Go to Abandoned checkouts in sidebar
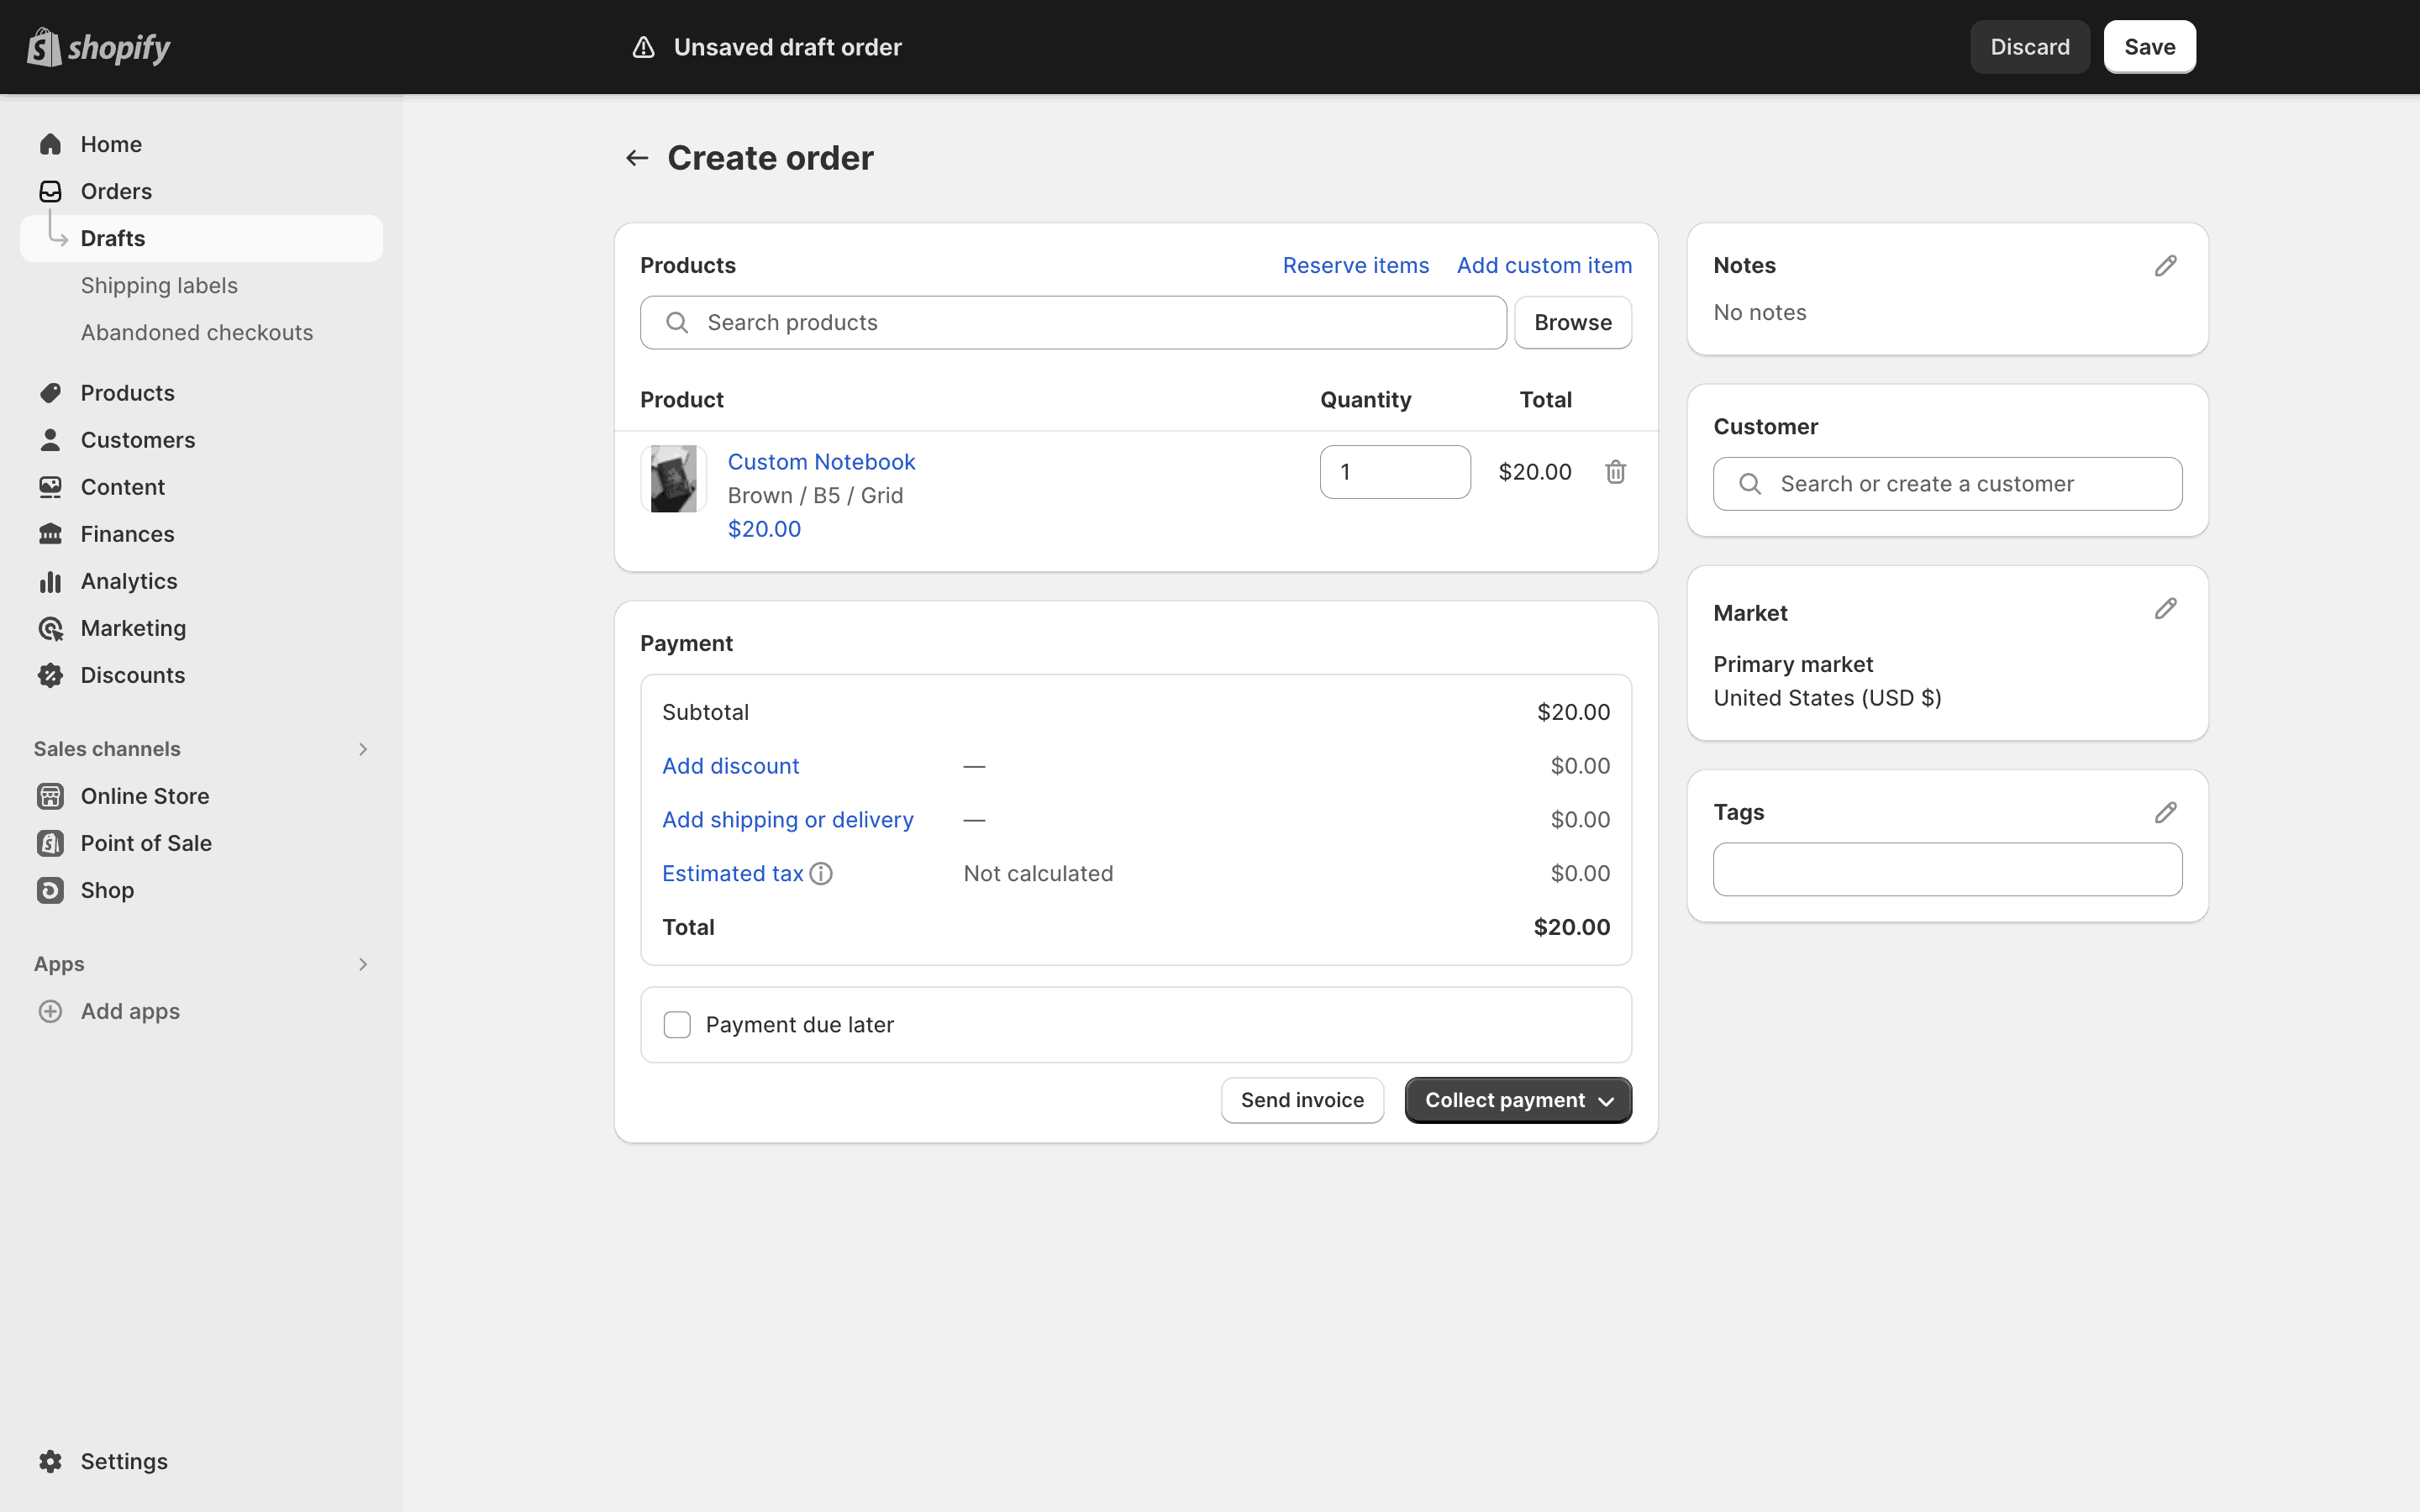Viewport: 2420px width, 1512px height. pos(197,333)
